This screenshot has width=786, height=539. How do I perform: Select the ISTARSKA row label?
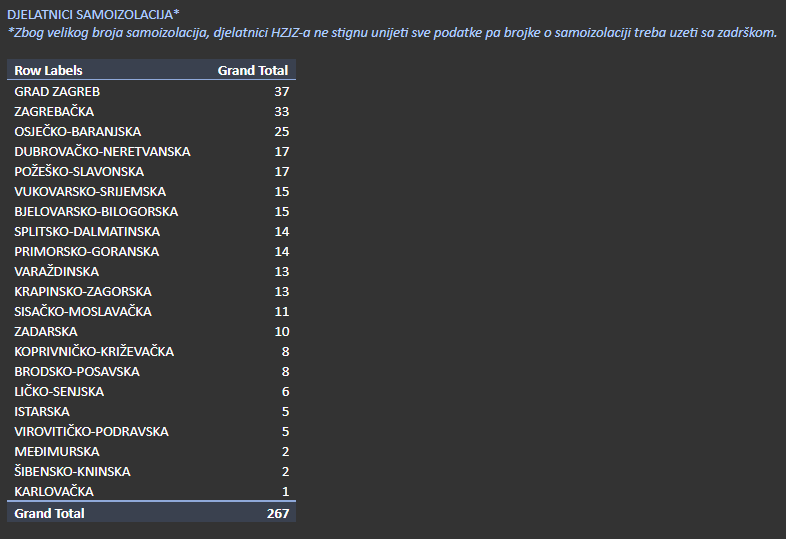pos(42,411)
